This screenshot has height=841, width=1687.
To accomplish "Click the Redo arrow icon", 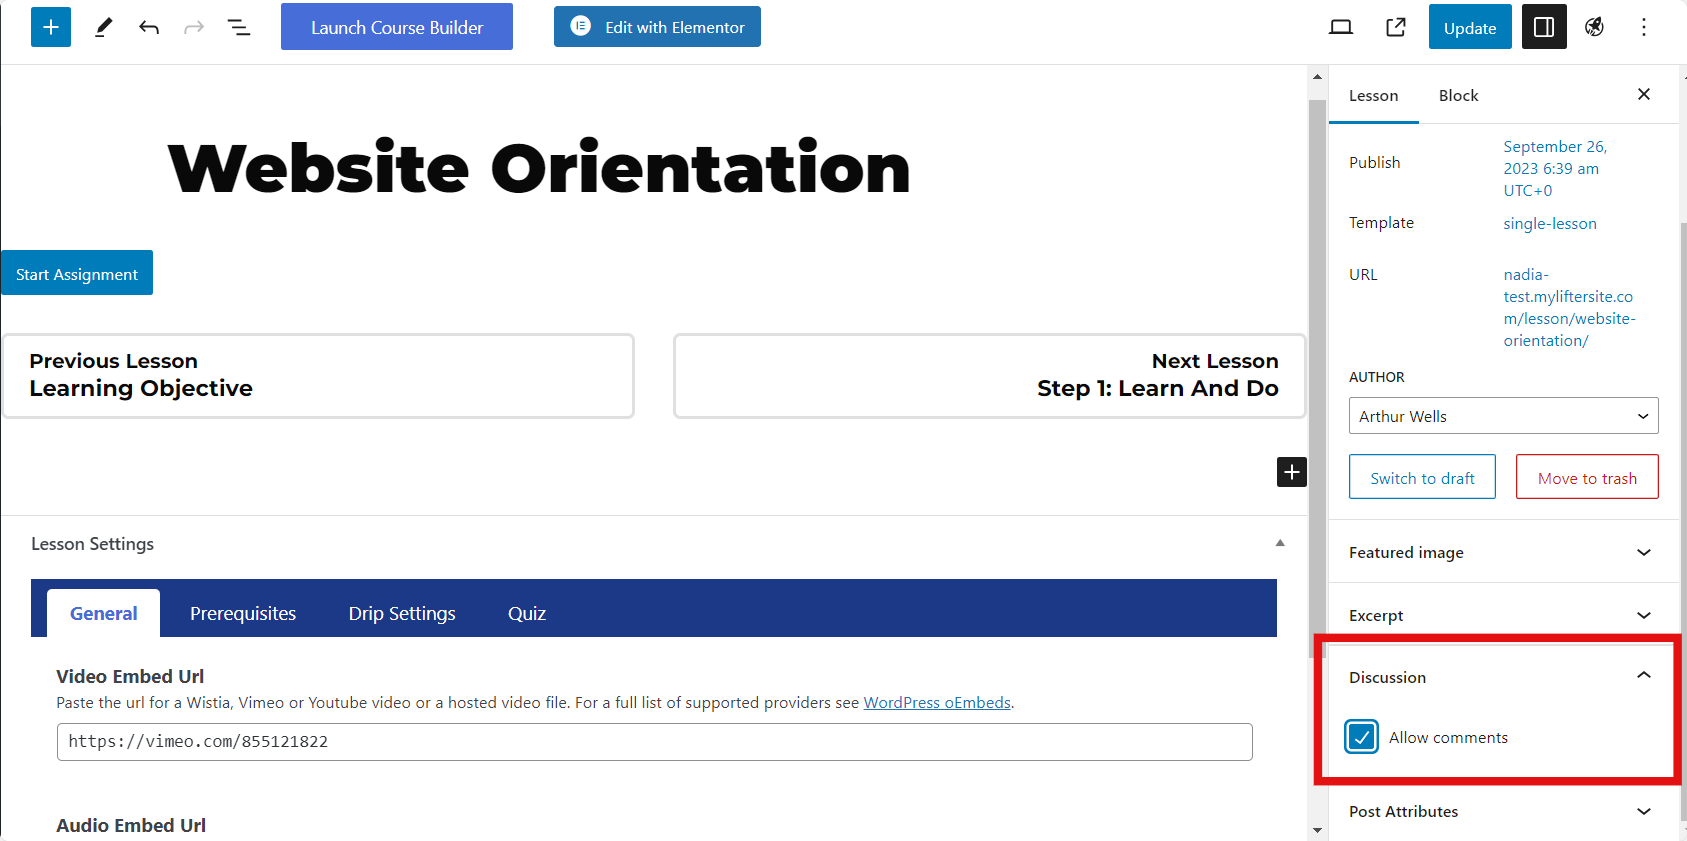I will point(194,27).
